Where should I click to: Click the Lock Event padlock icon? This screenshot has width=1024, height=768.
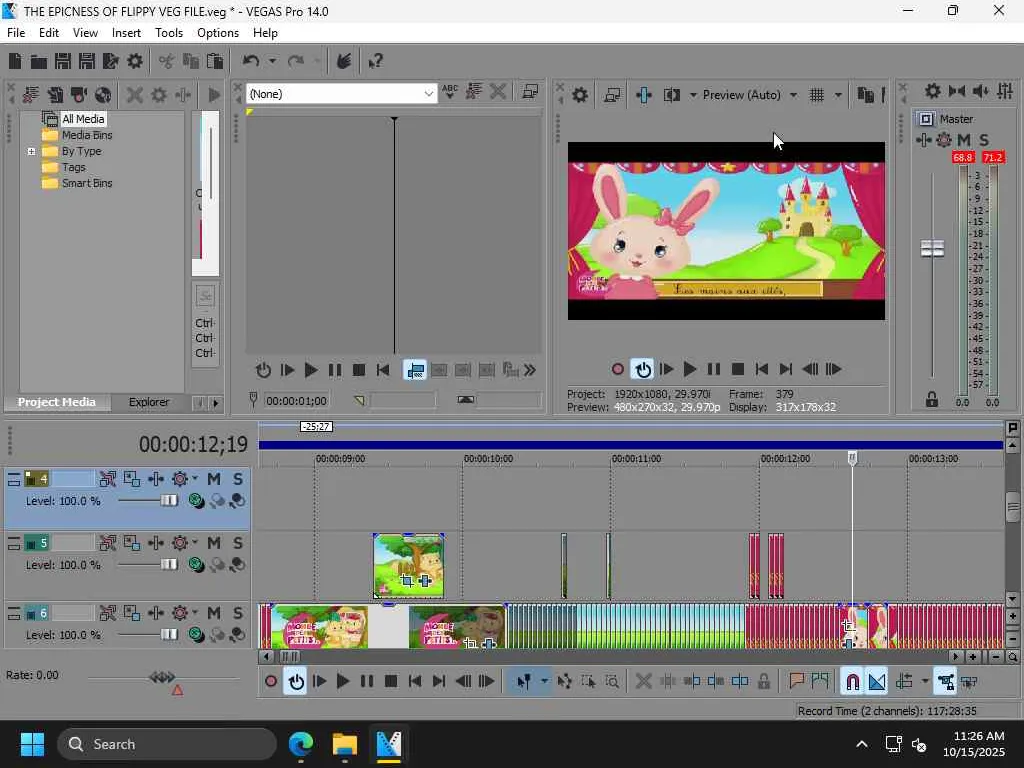(763, 681)
